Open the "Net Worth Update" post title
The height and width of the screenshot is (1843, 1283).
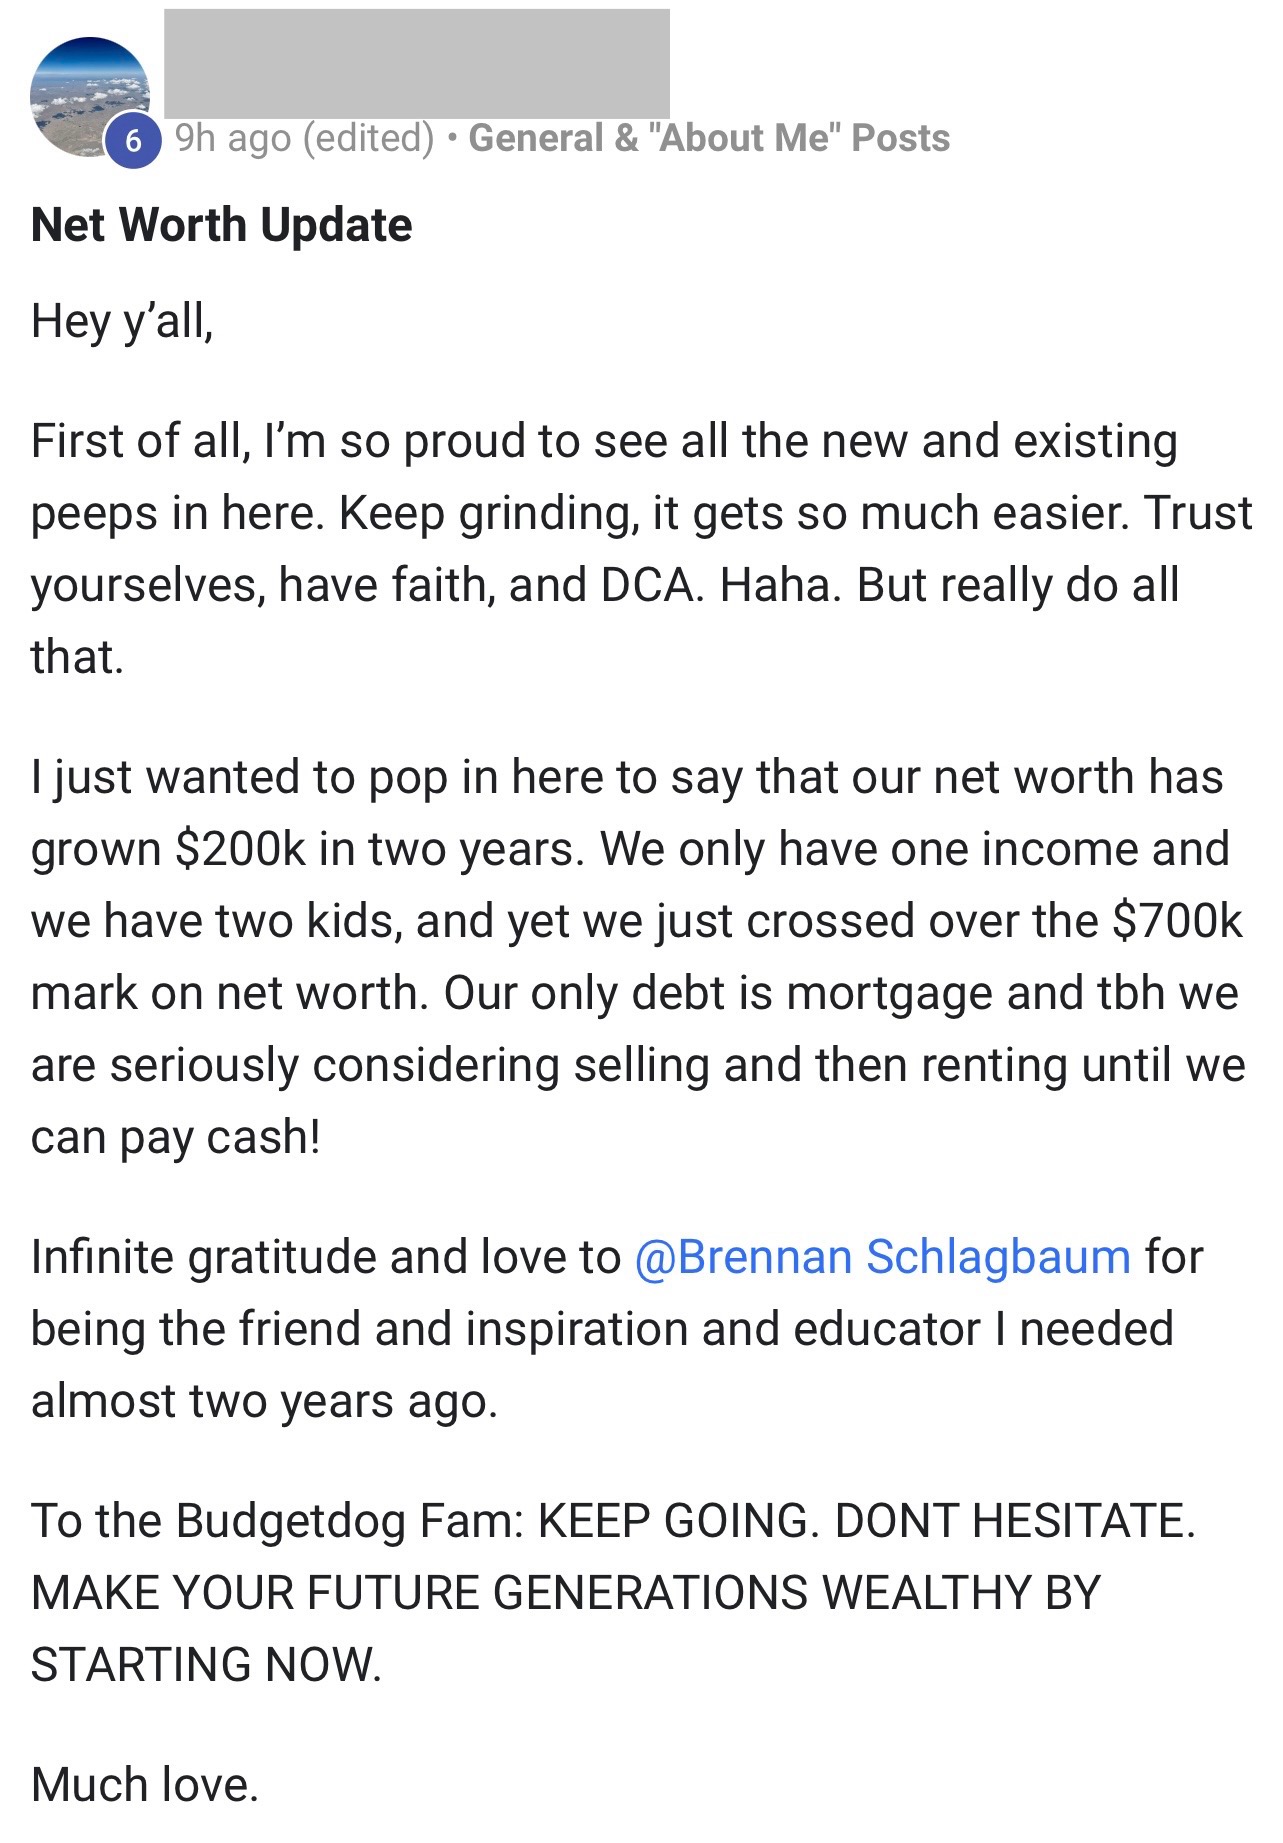tap(221, 225)
